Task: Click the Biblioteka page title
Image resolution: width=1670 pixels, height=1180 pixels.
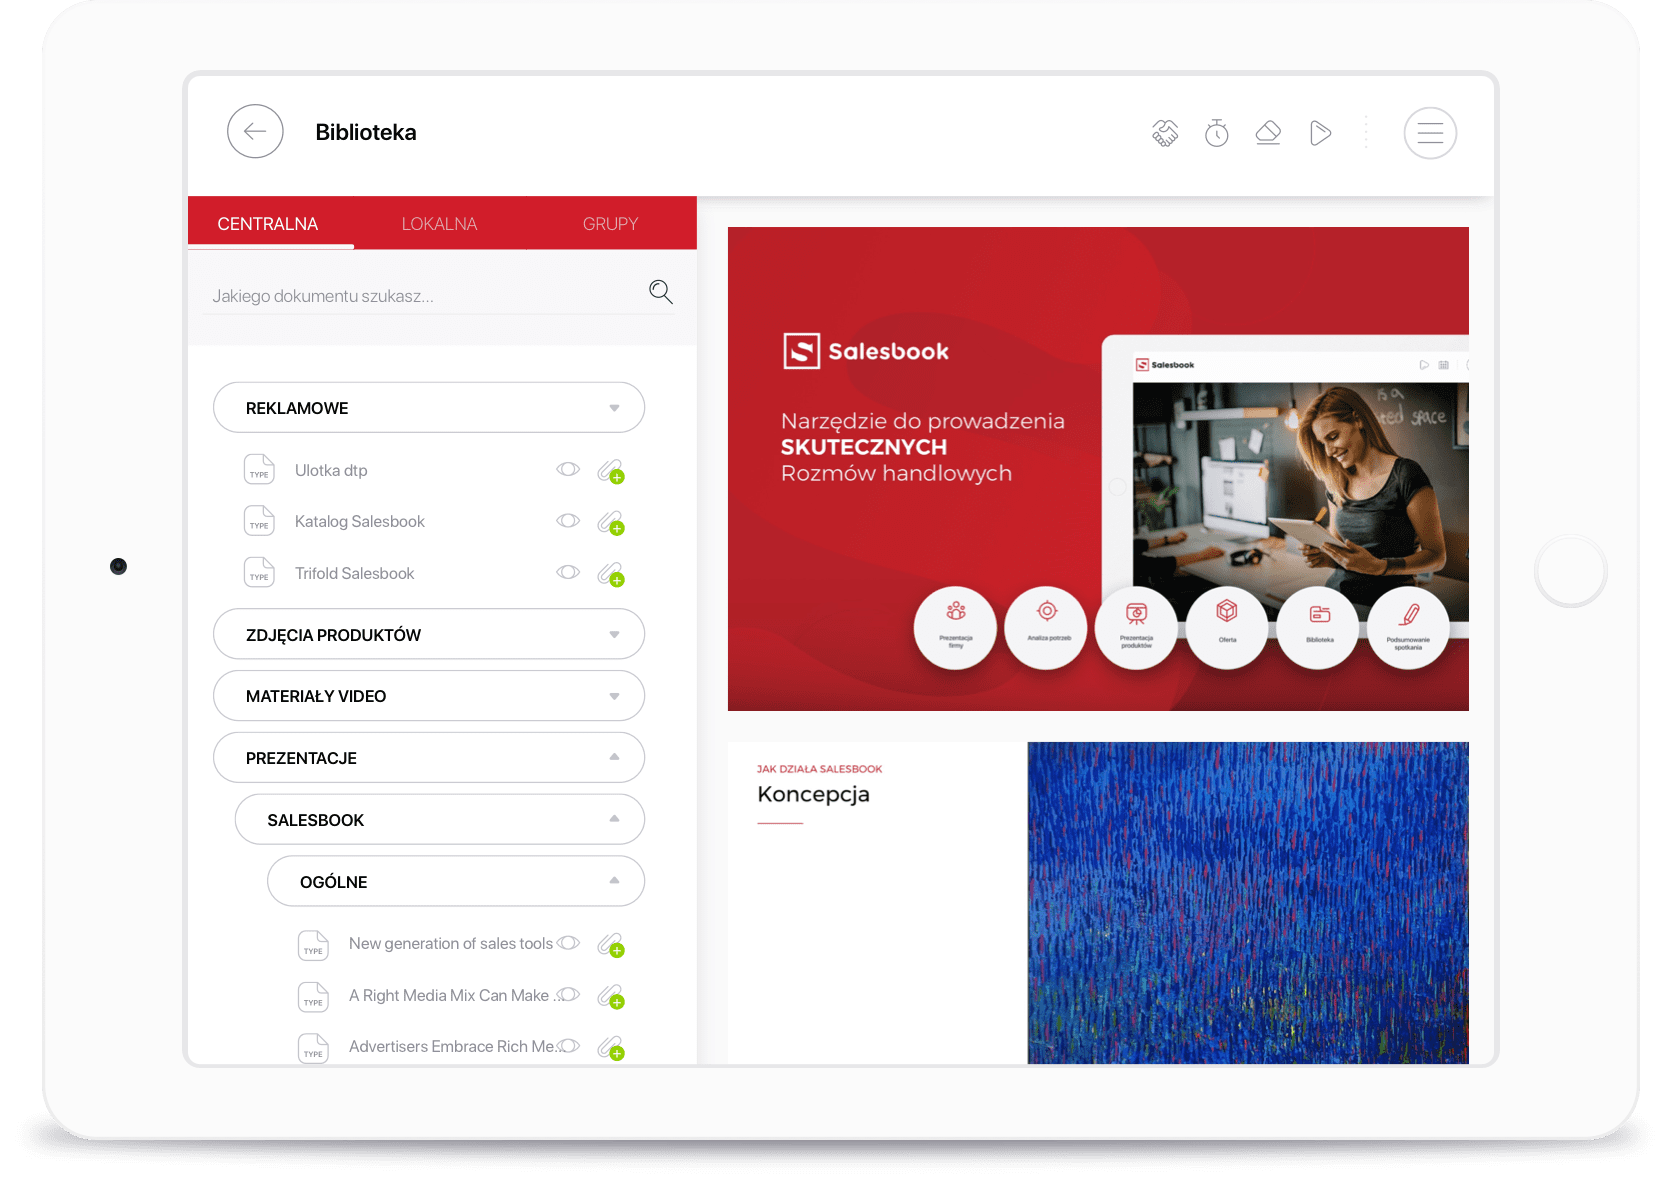Action: coord(366,132)
